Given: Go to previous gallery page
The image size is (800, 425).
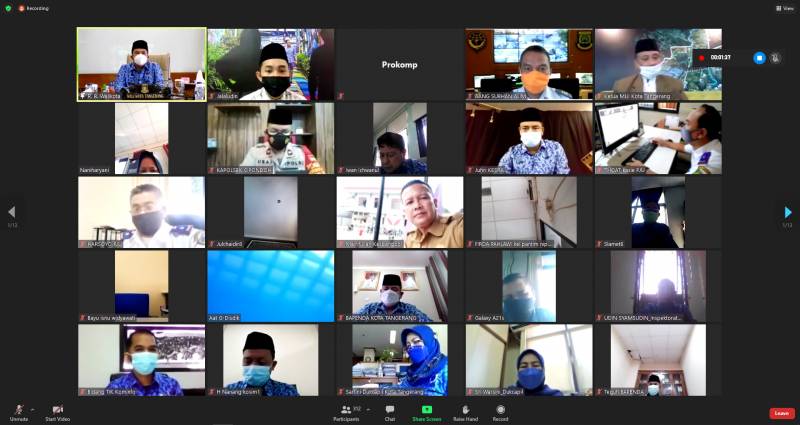Looking at the screenshot, I should 12,212.
